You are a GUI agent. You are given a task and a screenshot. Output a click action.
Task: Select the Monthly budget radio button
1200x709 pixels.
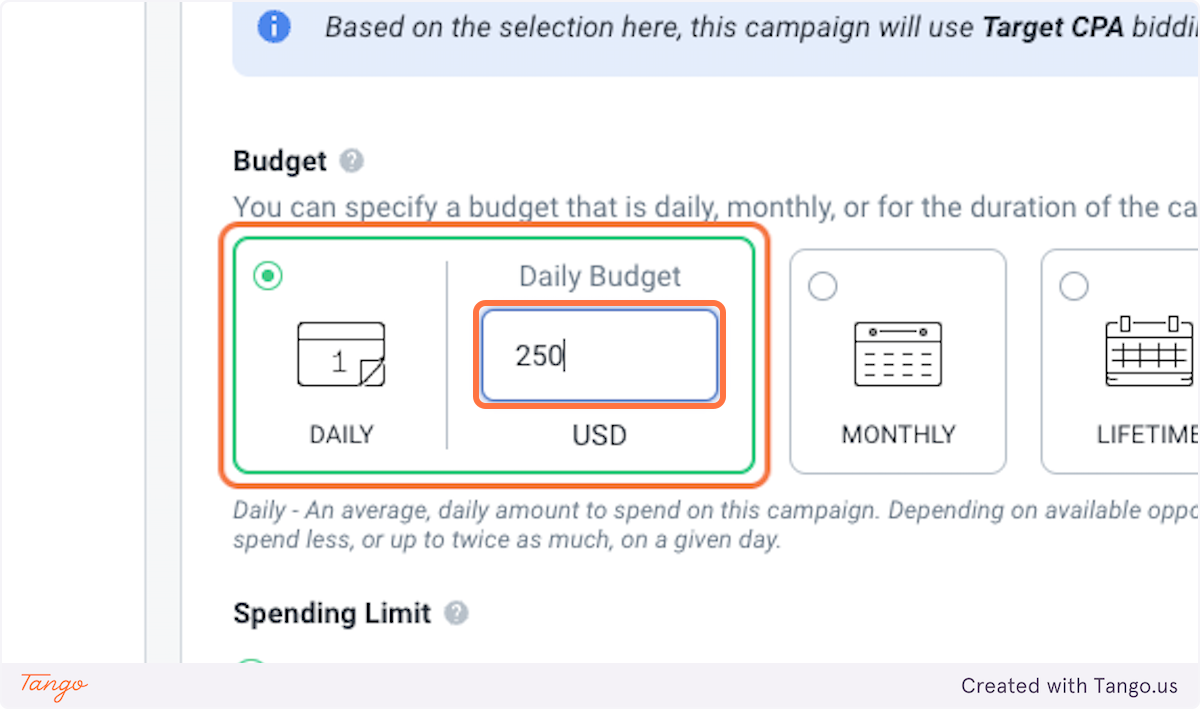coord(822,287)
